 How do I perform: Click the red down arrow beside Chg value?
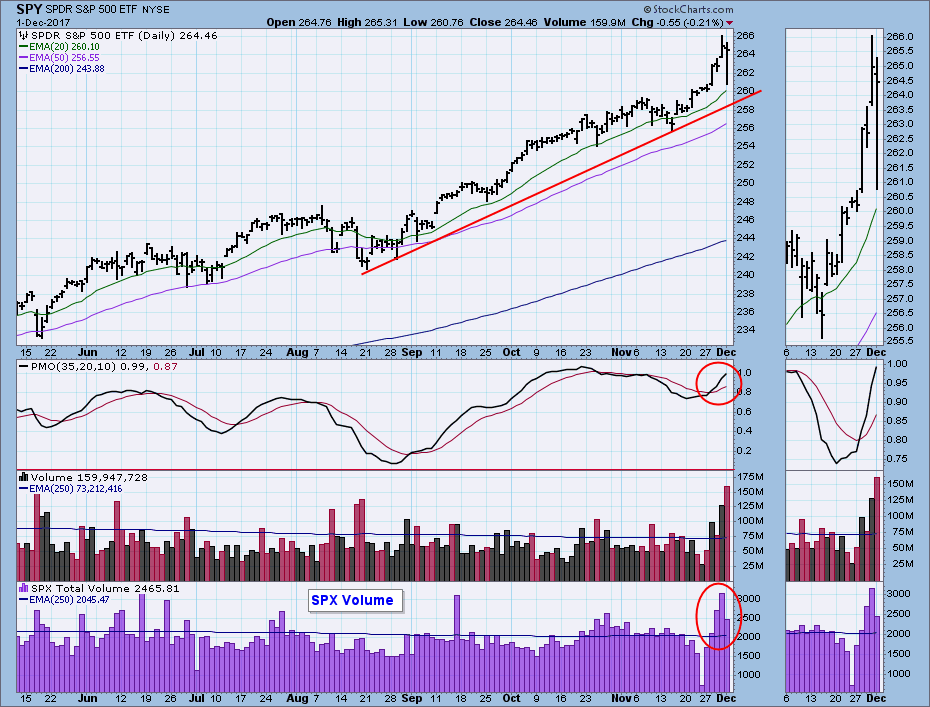(x=729, y=23)
